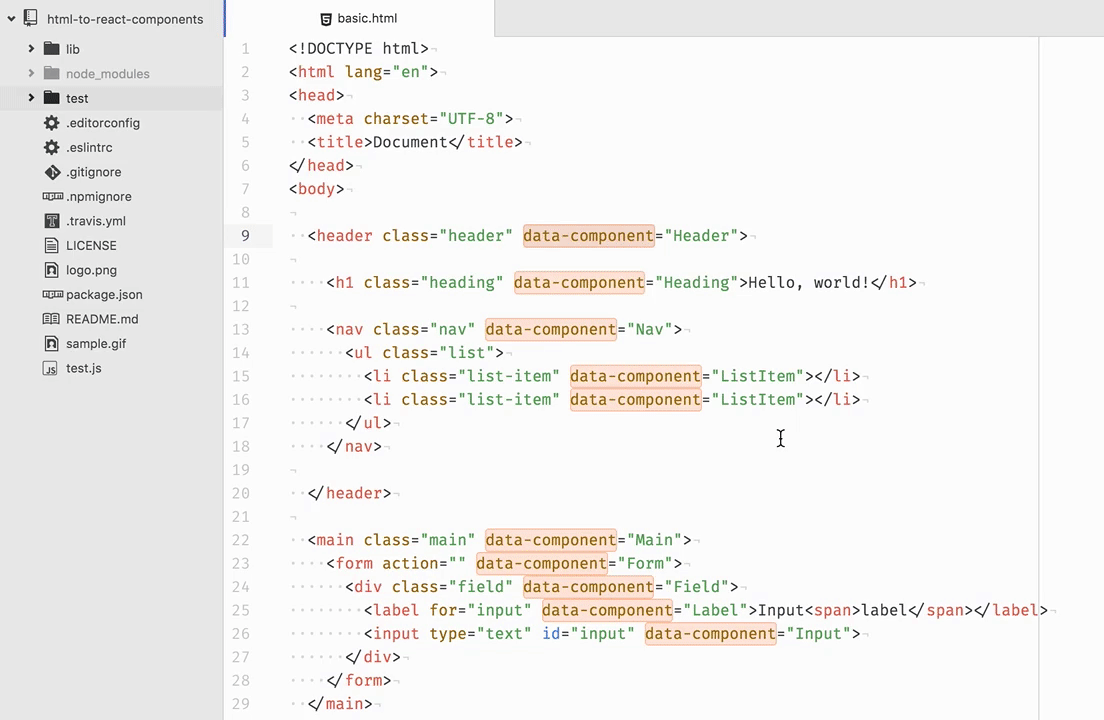The height and width of the screenshot is (720, 1104).
Task: Click the HTML5 icon in the basic.html tab
Action: [x=326, y=18]
